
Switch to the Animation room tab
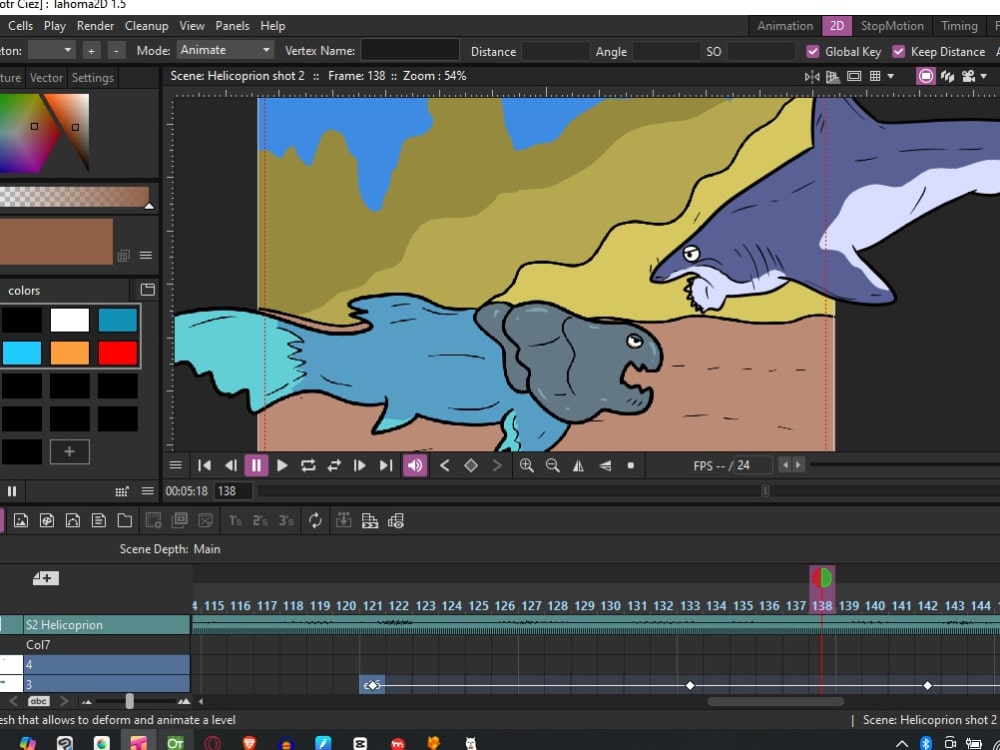pos(785,26)
